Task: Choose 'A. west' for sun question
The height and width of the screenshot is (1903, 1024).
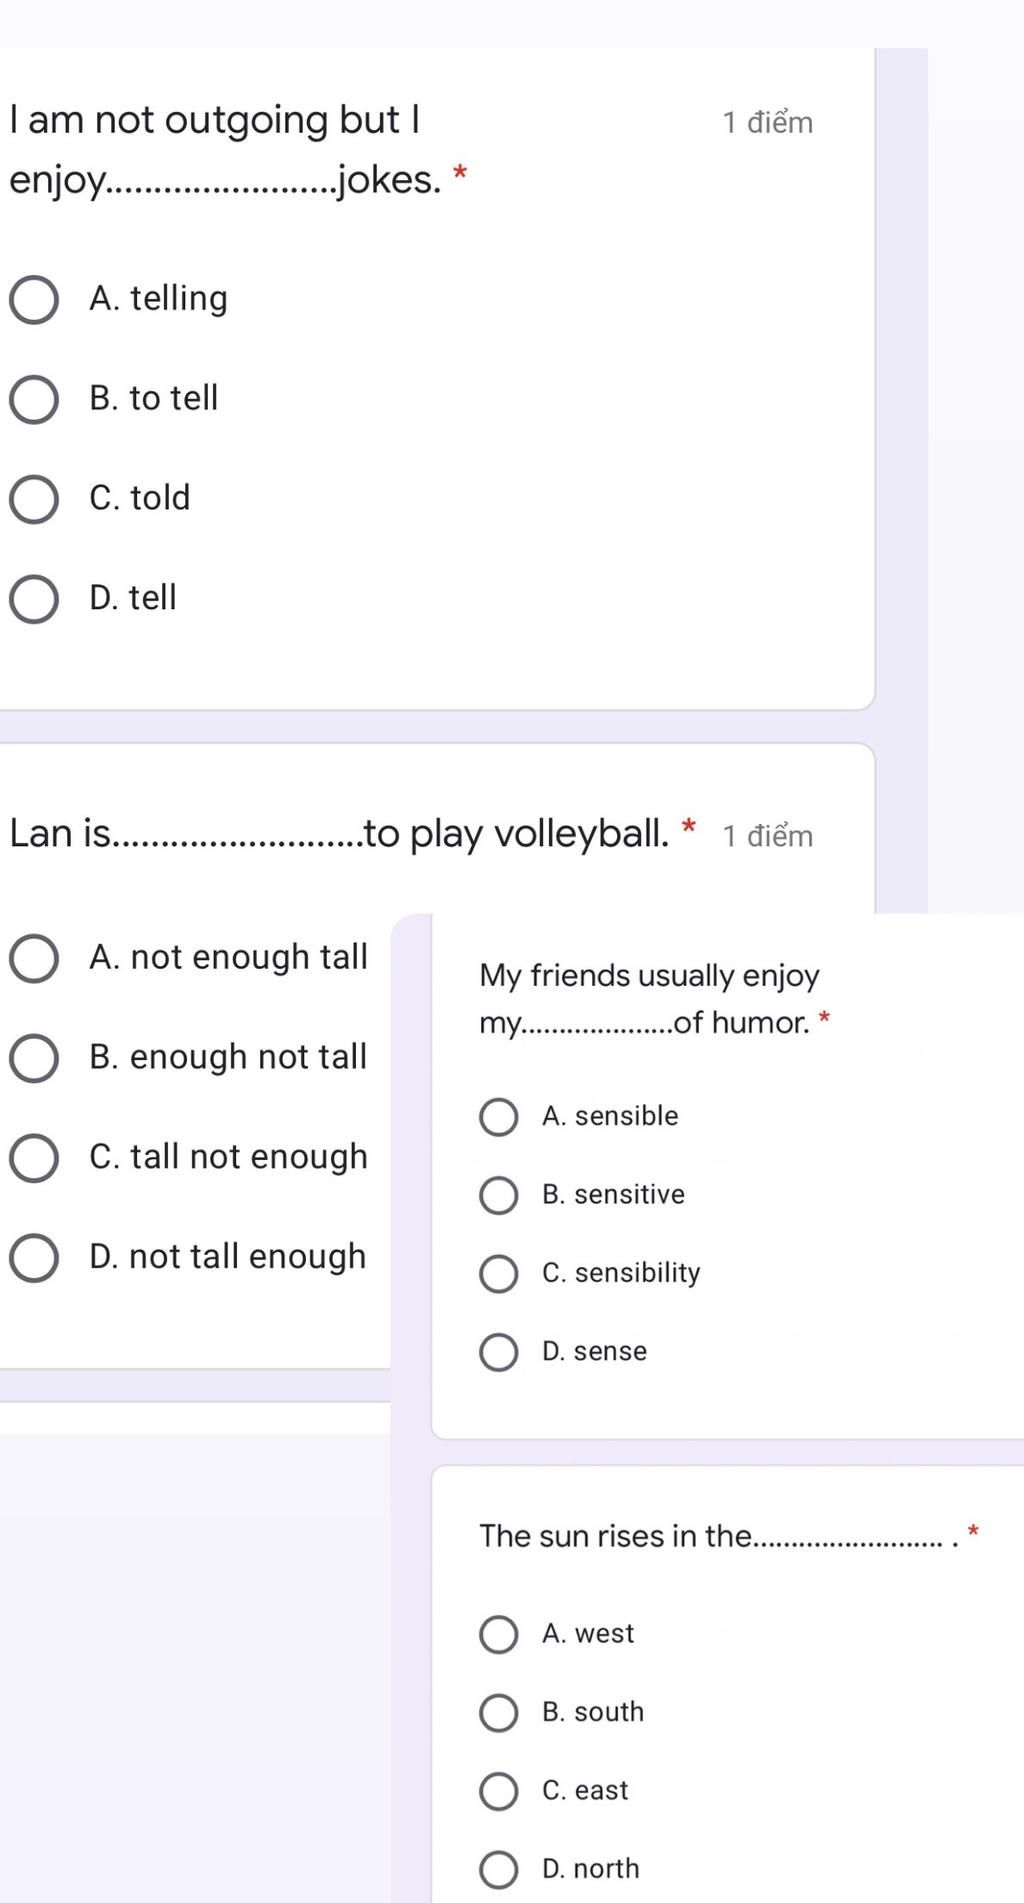Action: tap(498, 1634)
